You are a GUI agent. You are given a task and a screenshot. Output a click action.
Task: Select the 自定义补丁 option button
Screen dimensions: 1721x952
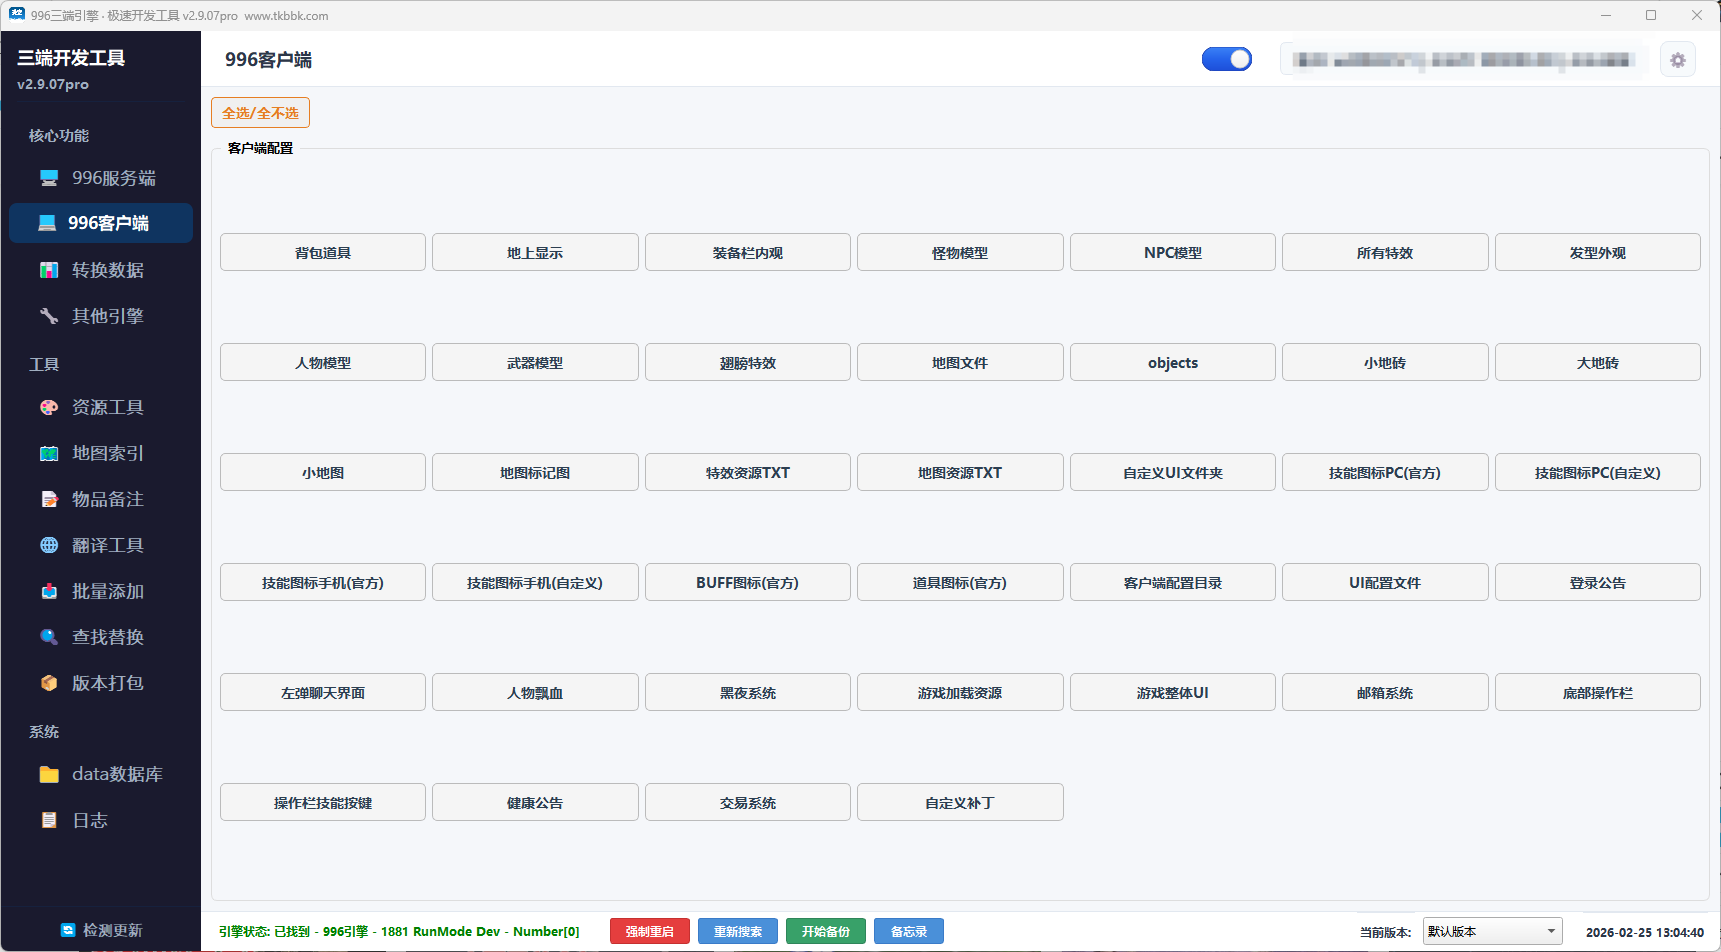[959, 803]
